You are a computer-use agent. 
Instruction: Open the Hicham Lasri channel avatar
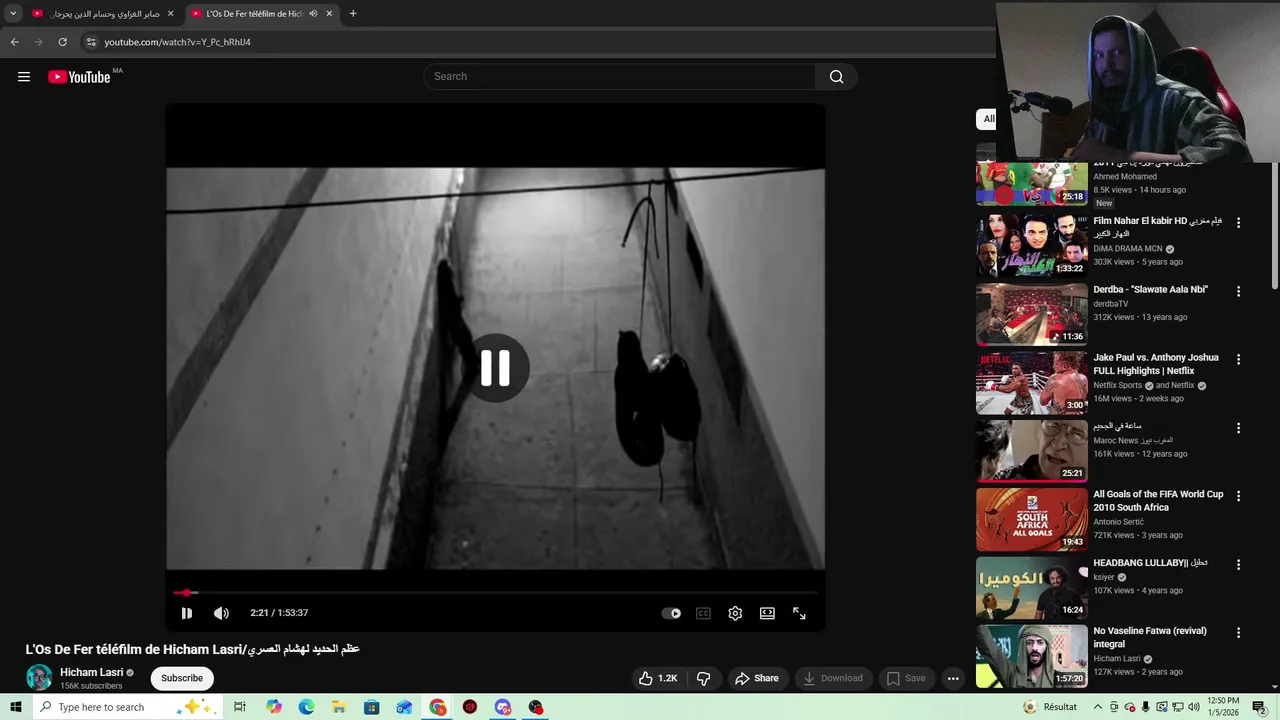click(39, 677)
